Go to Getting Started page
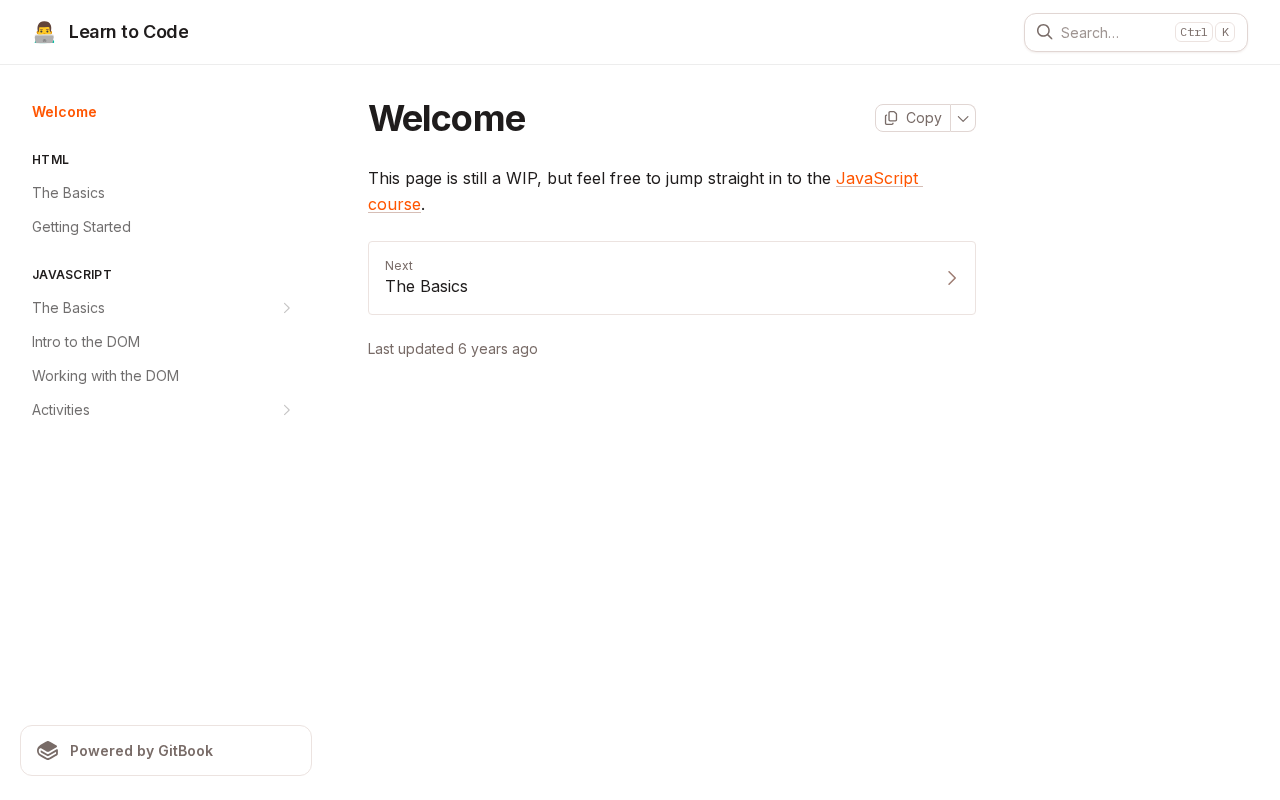Screen dimensions: 1280x800 click(x=81, y=227)
